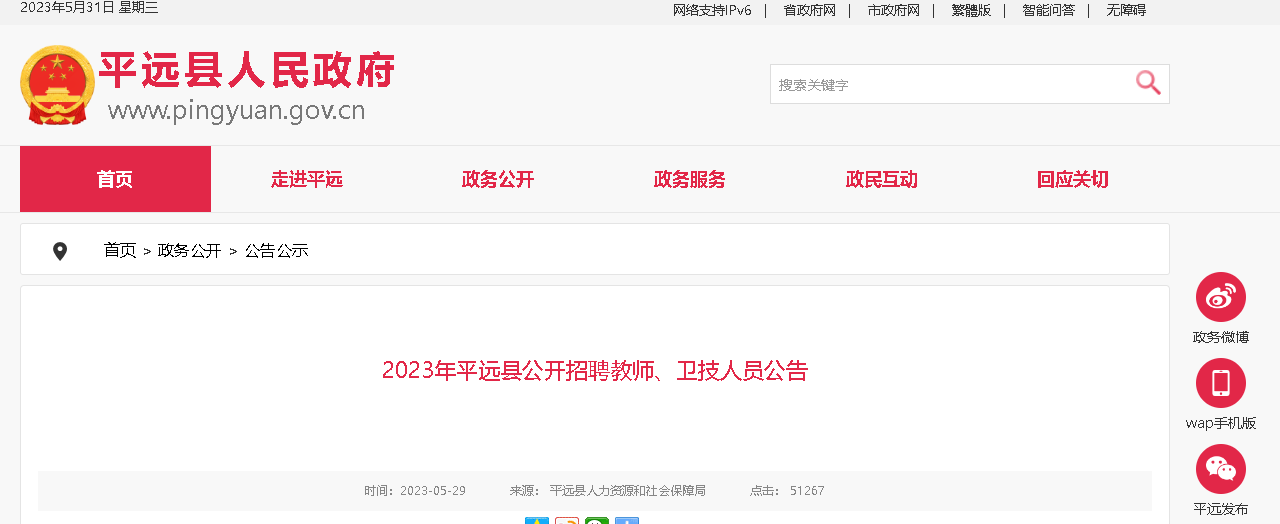Switch to 繁體版 version
Viewport: 1280px width, 524px height.
point(971,10)
